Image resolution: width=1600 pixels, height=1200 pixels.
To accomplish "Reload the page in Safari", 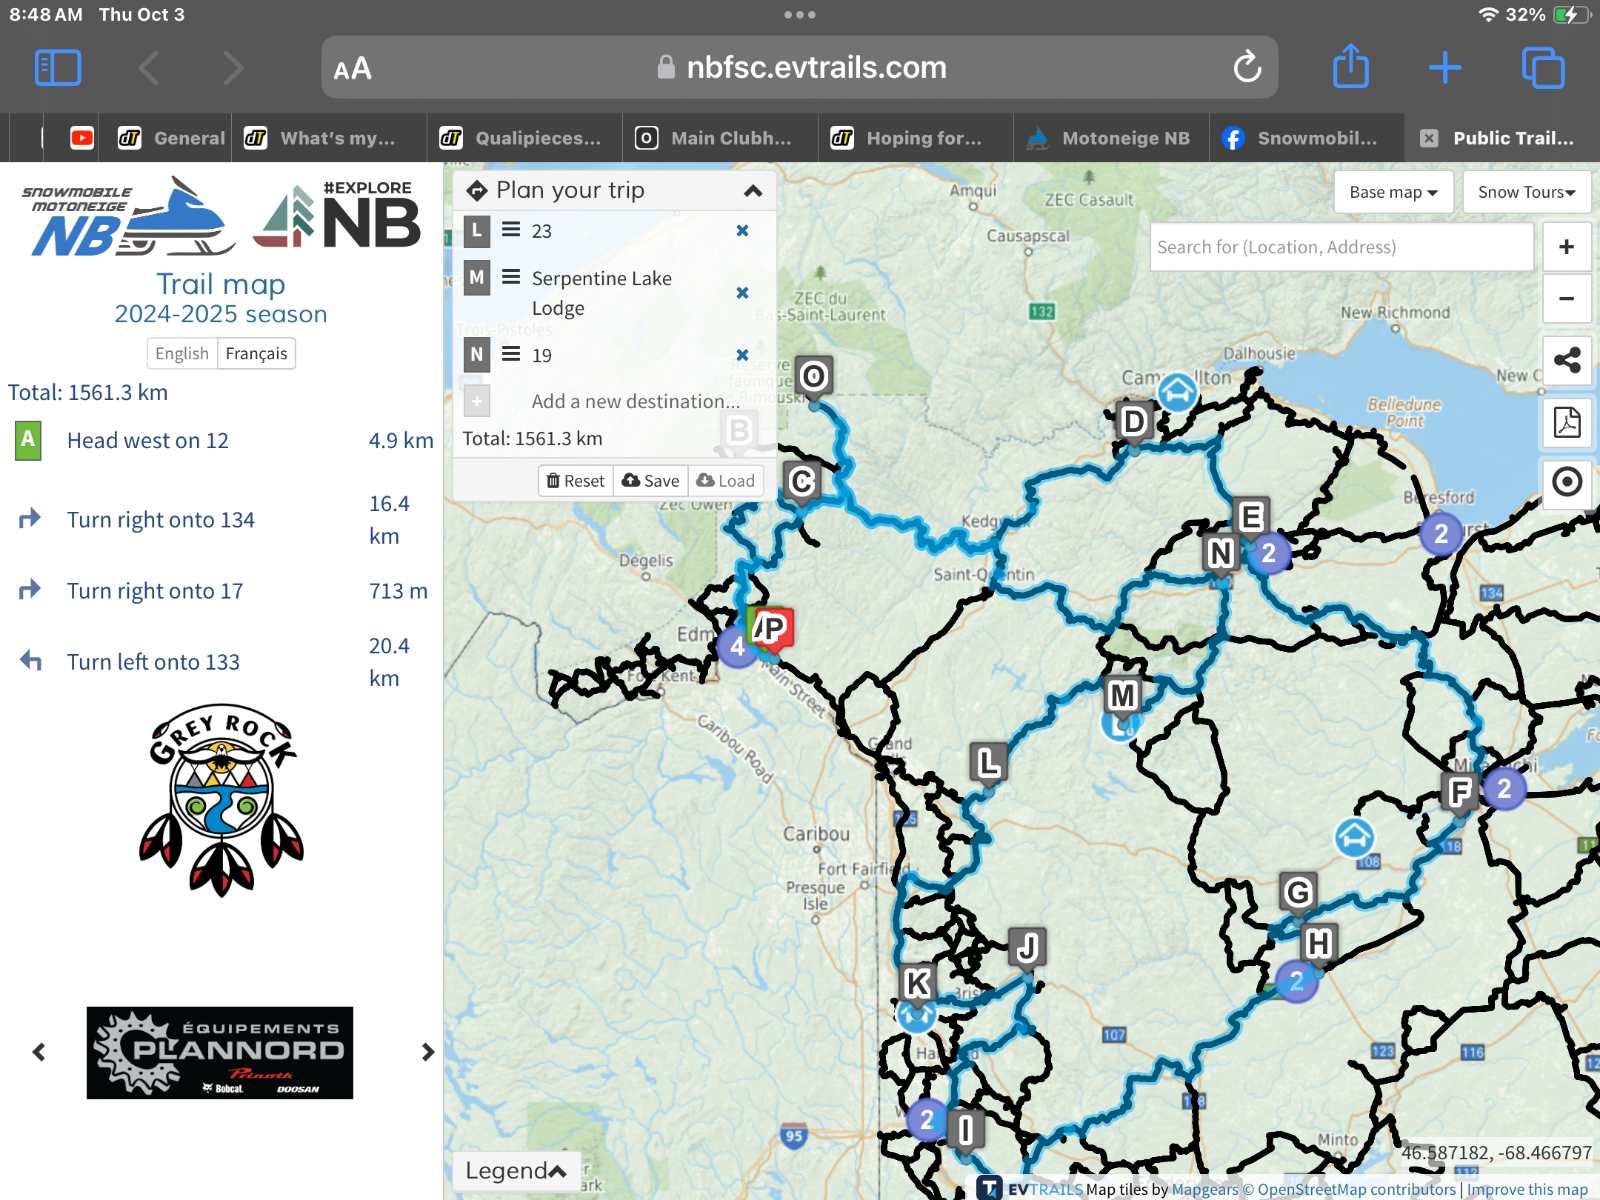I will click(1247, 68).
